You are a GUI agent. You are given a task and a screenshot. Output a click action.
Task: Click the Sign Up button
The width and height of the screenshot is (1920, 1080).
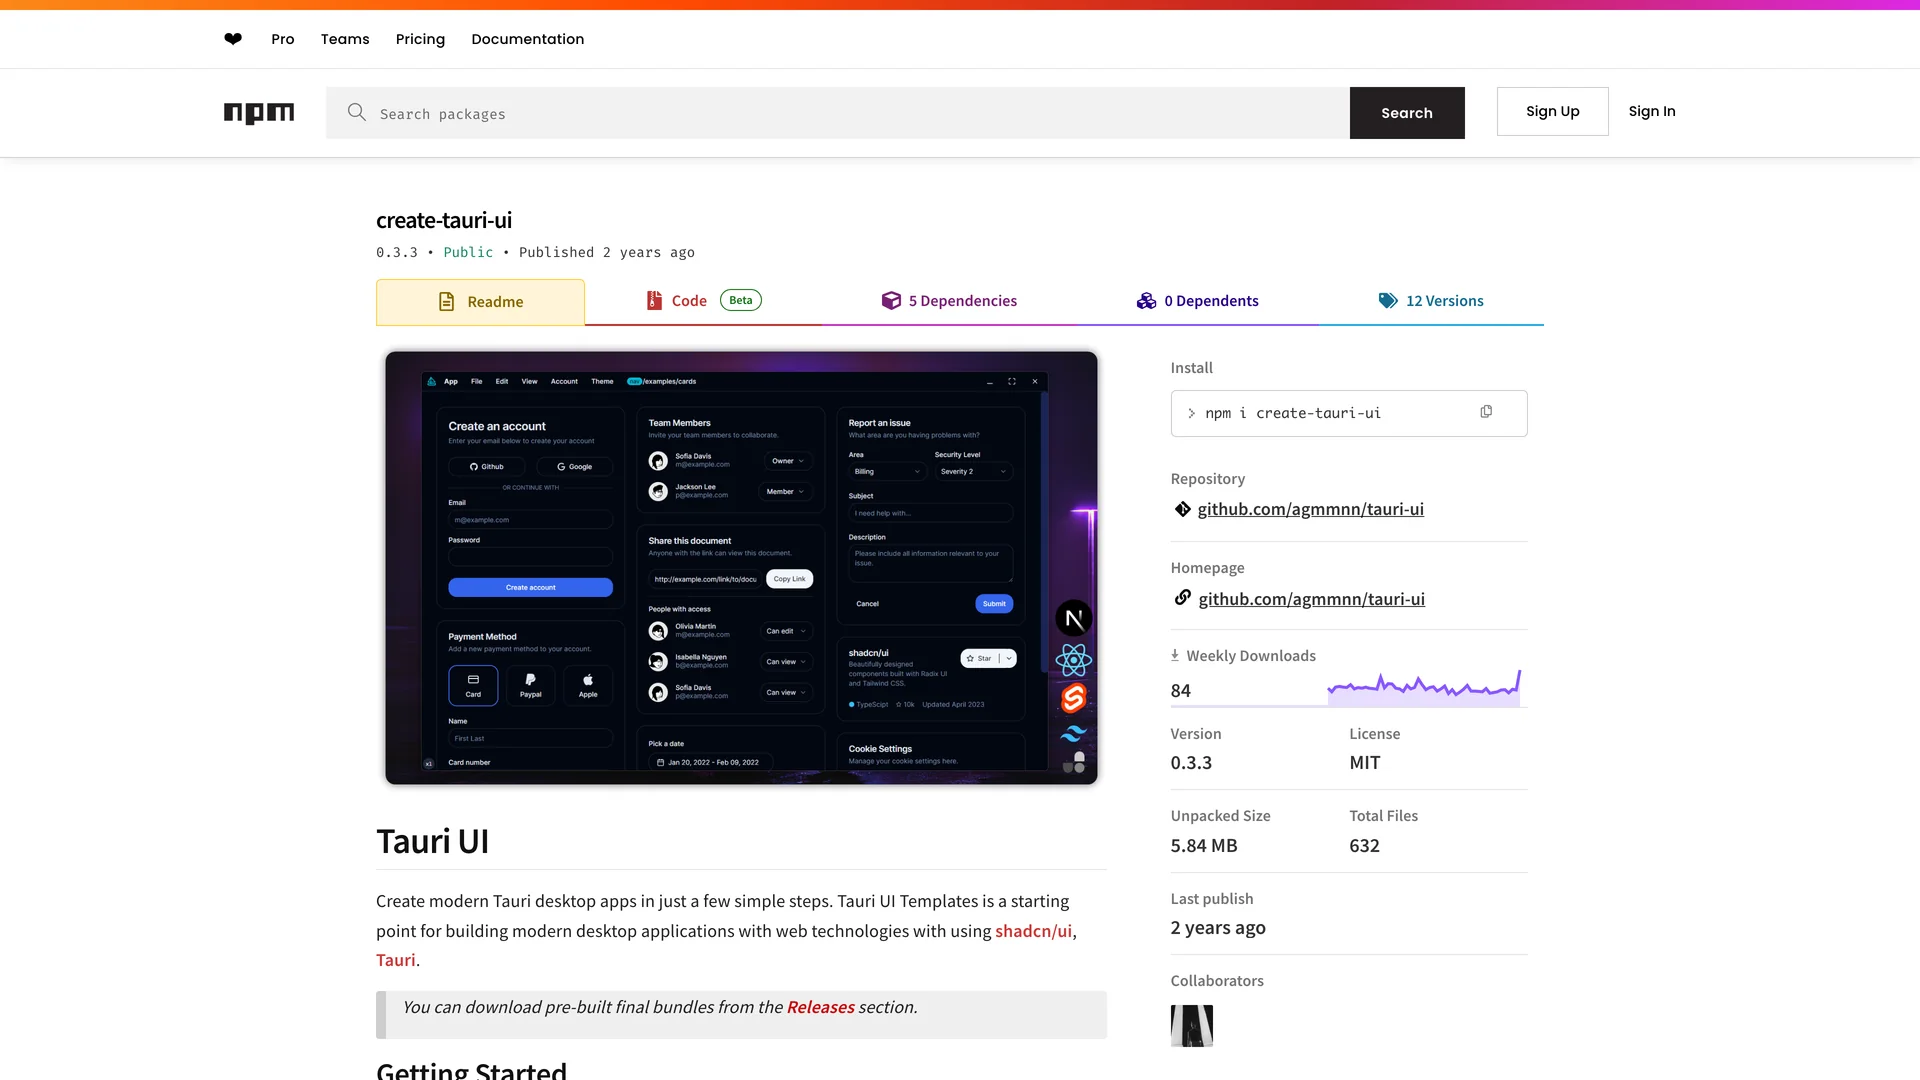tap(1552, 111)
